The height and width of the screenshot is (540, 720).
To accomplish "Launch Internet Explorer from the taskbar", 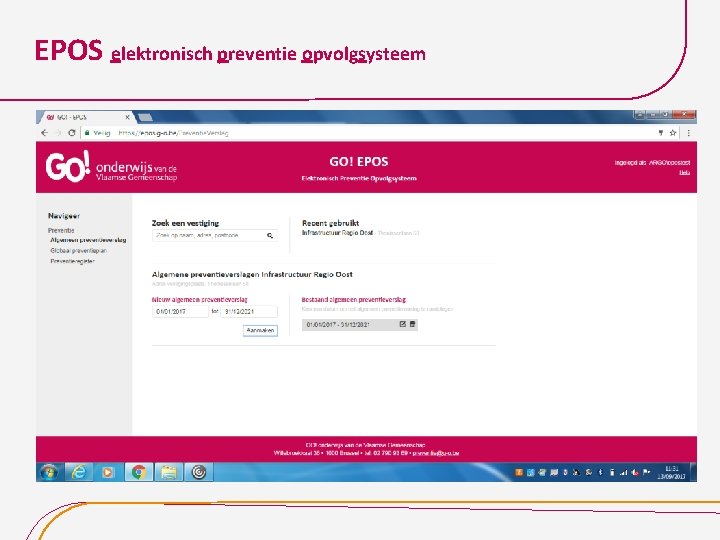I will coord(79,472).
